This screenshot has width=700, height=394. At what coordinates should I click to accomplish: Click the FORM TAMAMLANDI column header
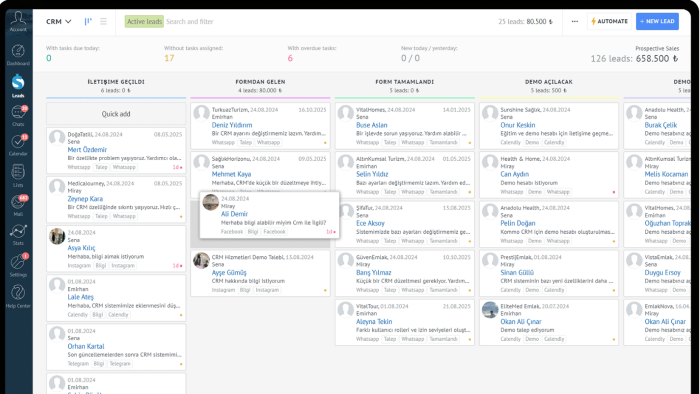pyautogui.click(x=404, y=82)
